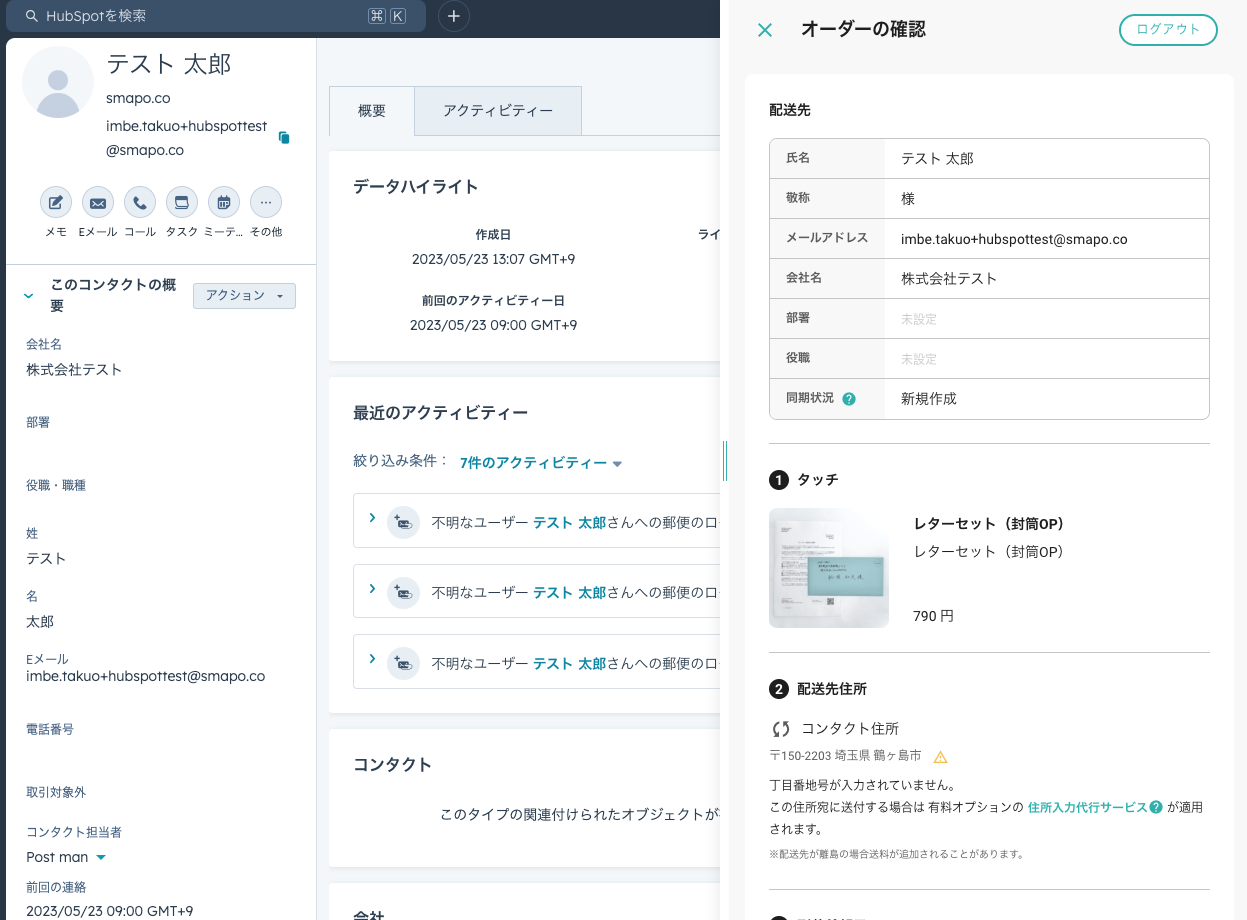
Task: Click the contact avatar image
Action: (x=58, y=82)
